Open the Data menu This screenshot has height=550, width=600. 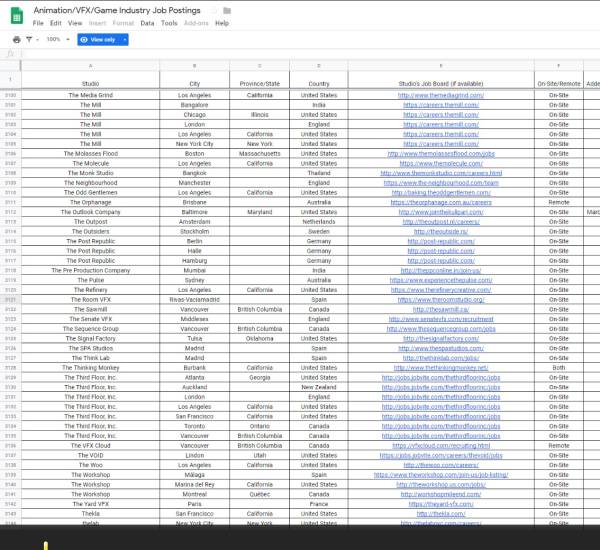click(147, 23)
